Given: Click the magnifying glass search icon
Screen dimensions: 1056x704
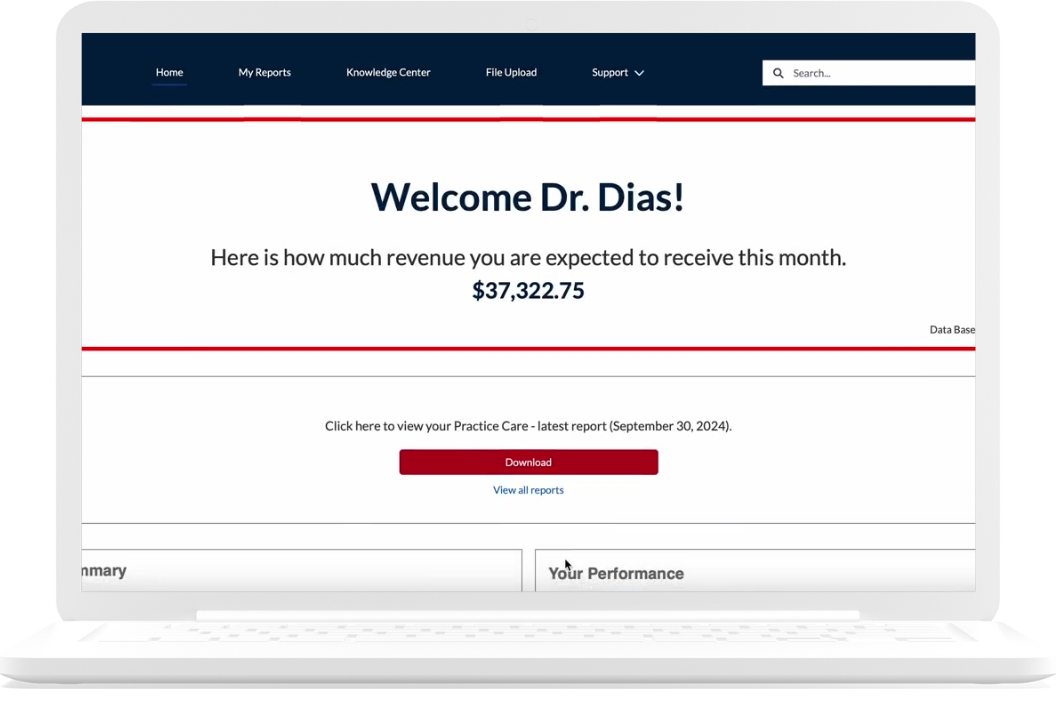Looking at the screenshot, I should (778, 72).
